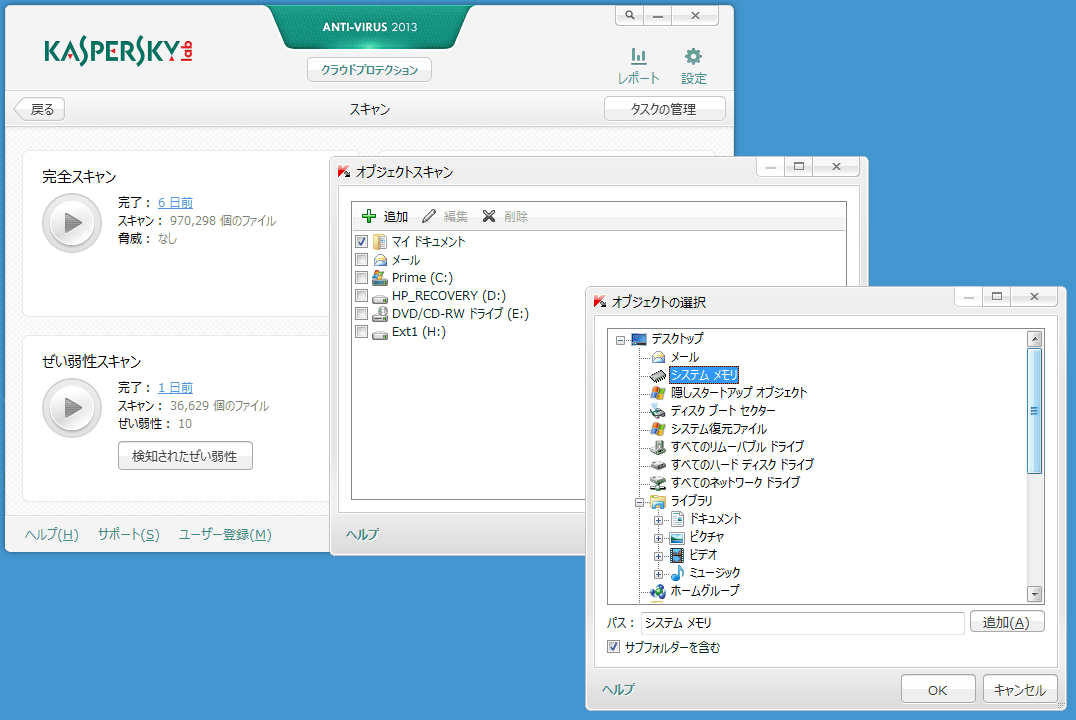Click the システム復元ファイル icon
Image resolution: width=1076 pixels, height=720 pixels.
pos(657,429)
